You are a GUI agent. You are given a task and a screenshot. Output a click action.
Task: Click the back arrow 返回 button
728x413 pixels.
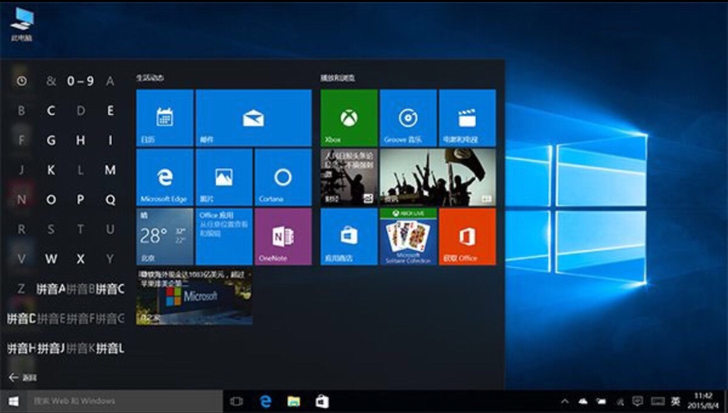click(x=22, y=377)
